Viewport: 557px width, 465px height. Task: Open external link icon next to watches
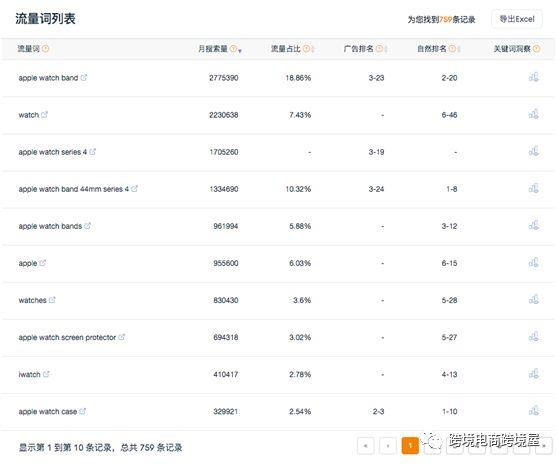click(52, 300)
